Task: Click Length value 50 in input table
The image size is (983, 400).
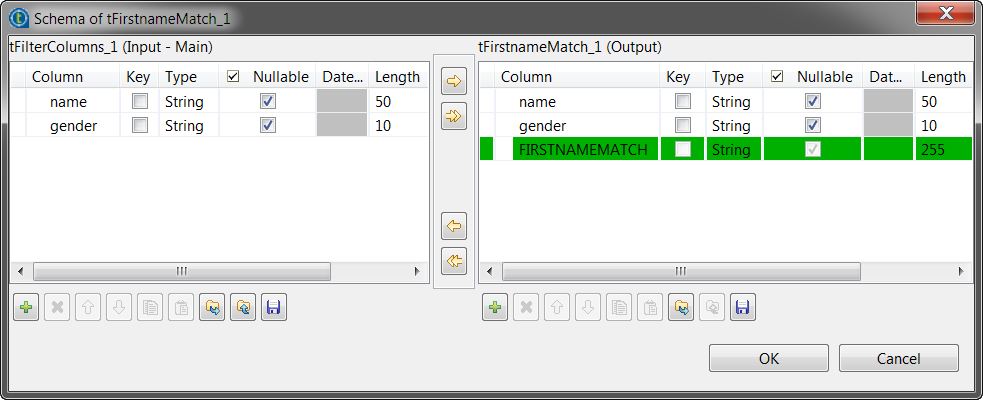Action: tap(383, 102)
